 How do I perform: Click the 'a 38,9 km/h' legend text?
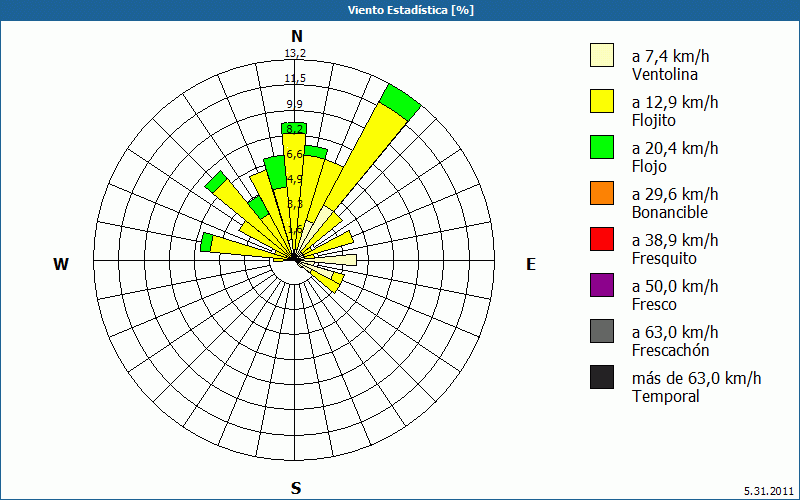[x=675, y=240]
